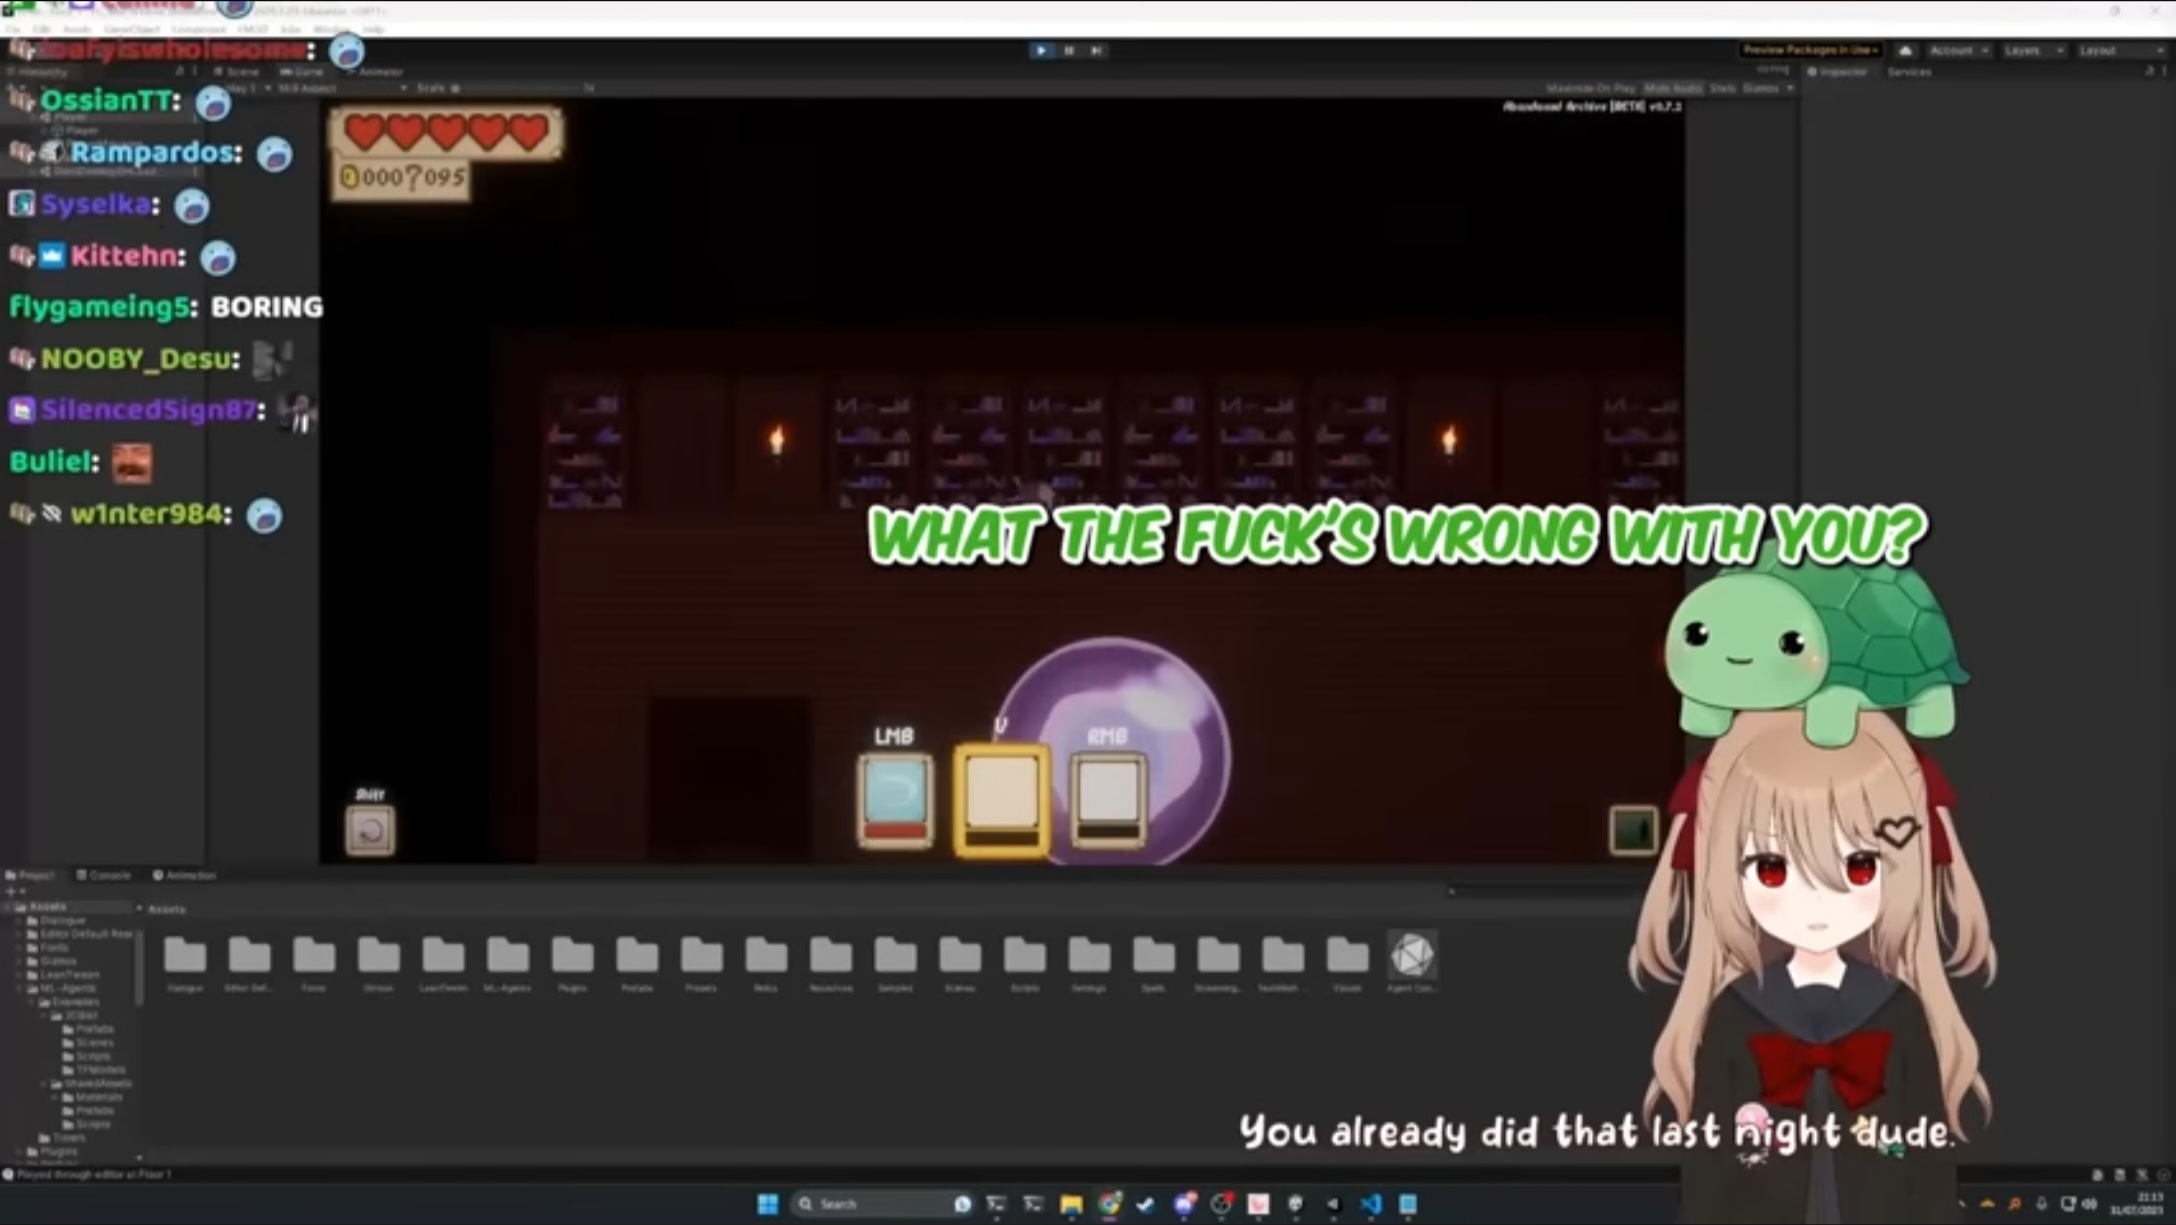Expand the Plugins folder in tree
This screenshot has width=2176, height=1225.
point(19,1151)
